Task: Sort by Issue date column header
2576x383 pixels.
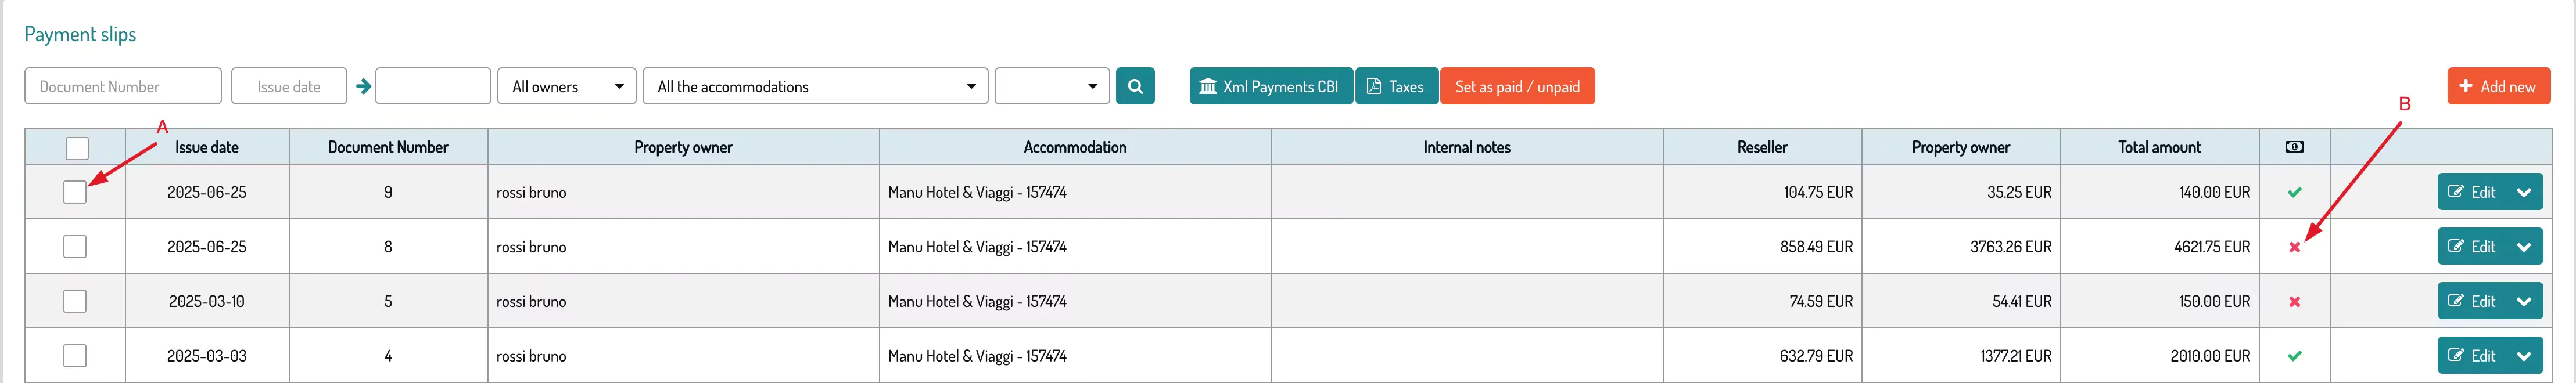Action: (x=207, y=147)
